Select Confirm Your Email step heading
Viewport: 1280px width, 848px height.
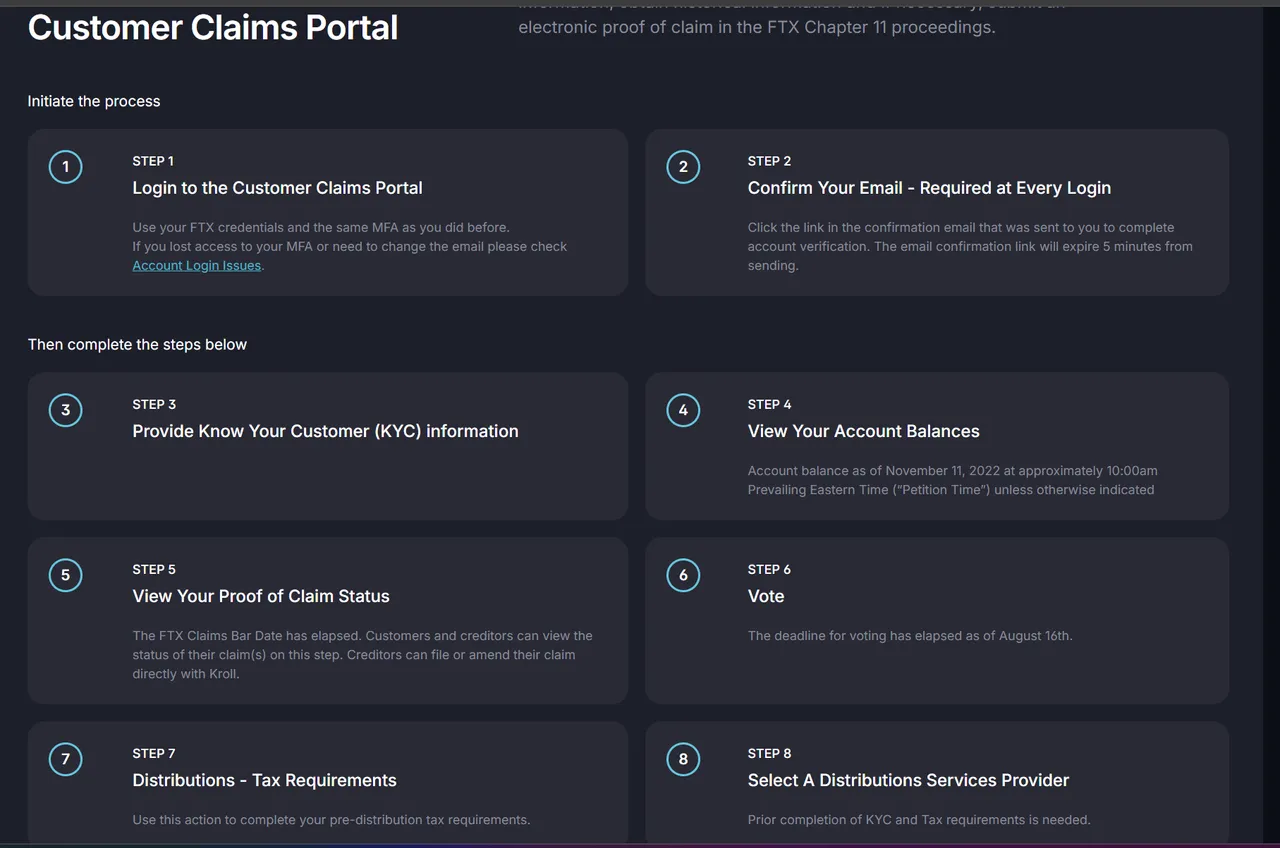point(929,188)
